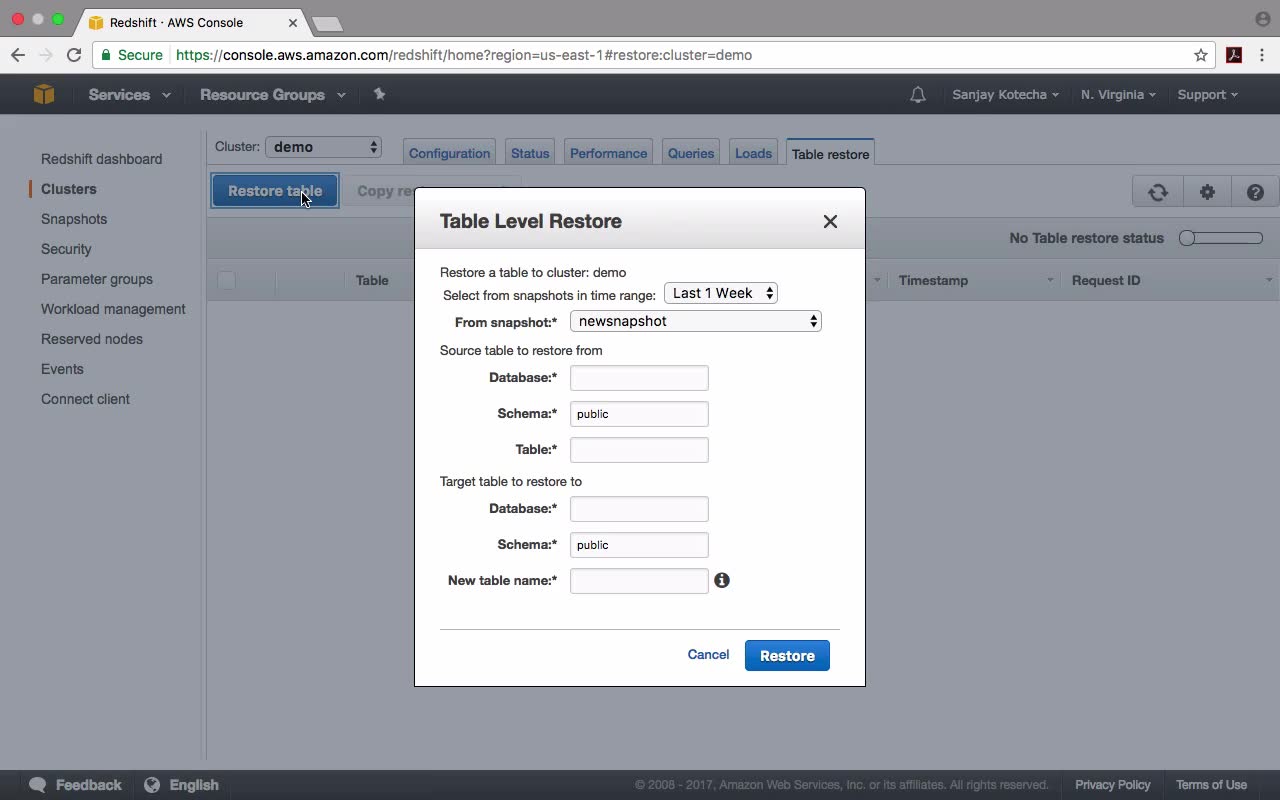Bookmark this page with the star icon
The image size is (1280, 800).
1201,55
